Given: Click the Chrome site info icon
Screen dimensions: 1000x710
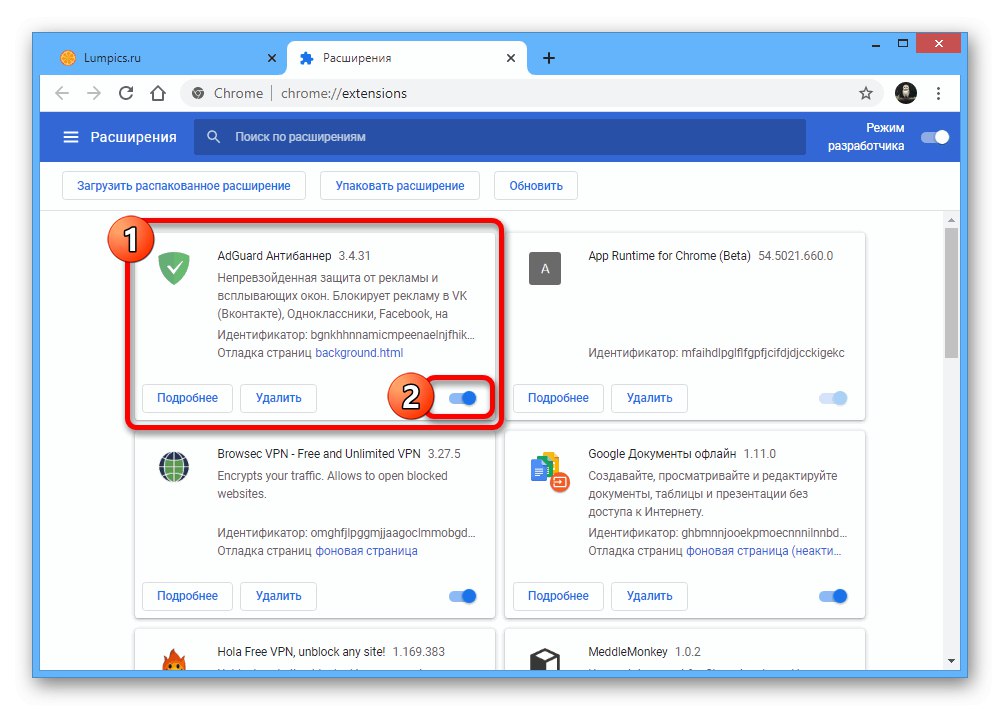Looking at the screenshot, I should 198,93.
